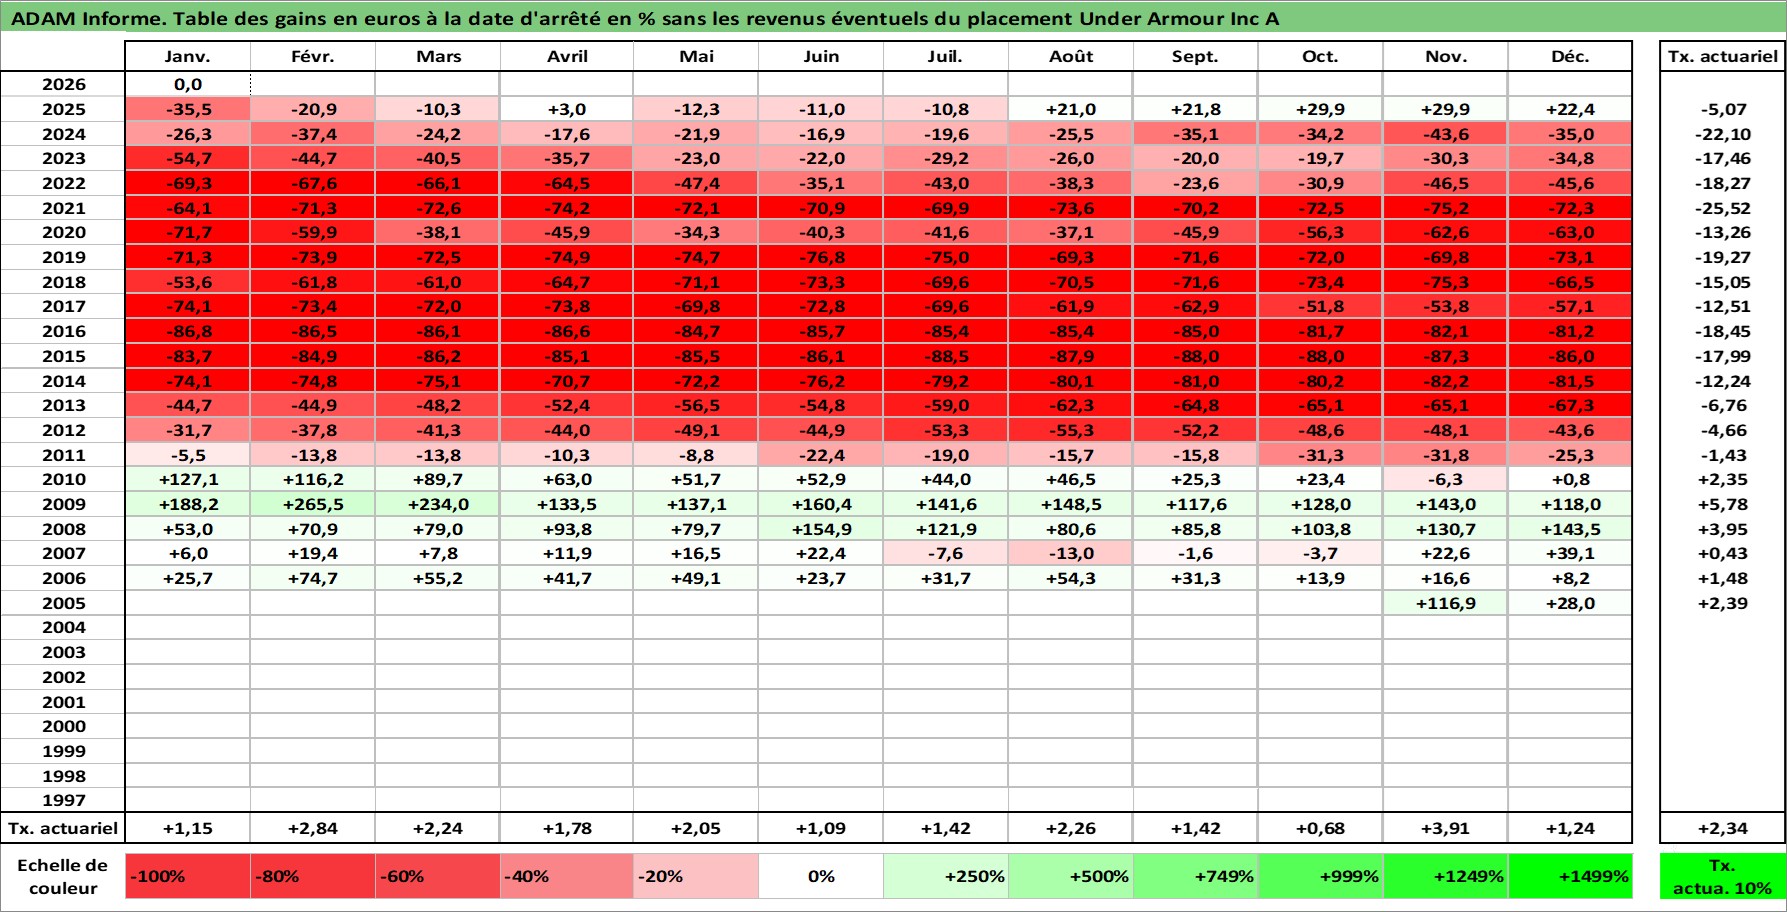Select the 'Févr.' column header
This screenshot has height=912, width=1787.
point(313,56)
